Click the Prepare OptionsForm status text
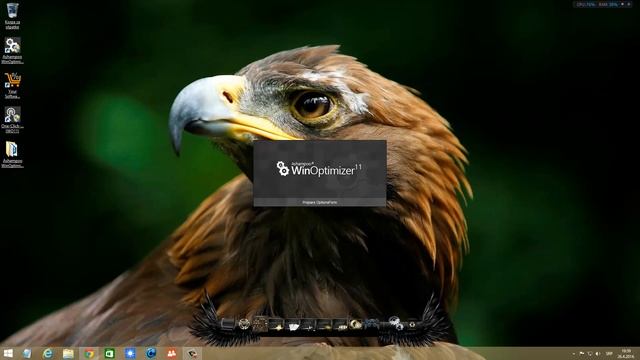Viewport: 640px width, 360px height. coord(320,202)
